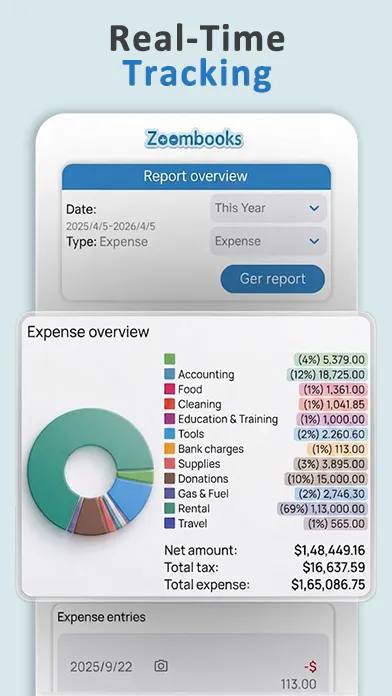
Task: Select the Cleaning category label
Action: (199, 404)
